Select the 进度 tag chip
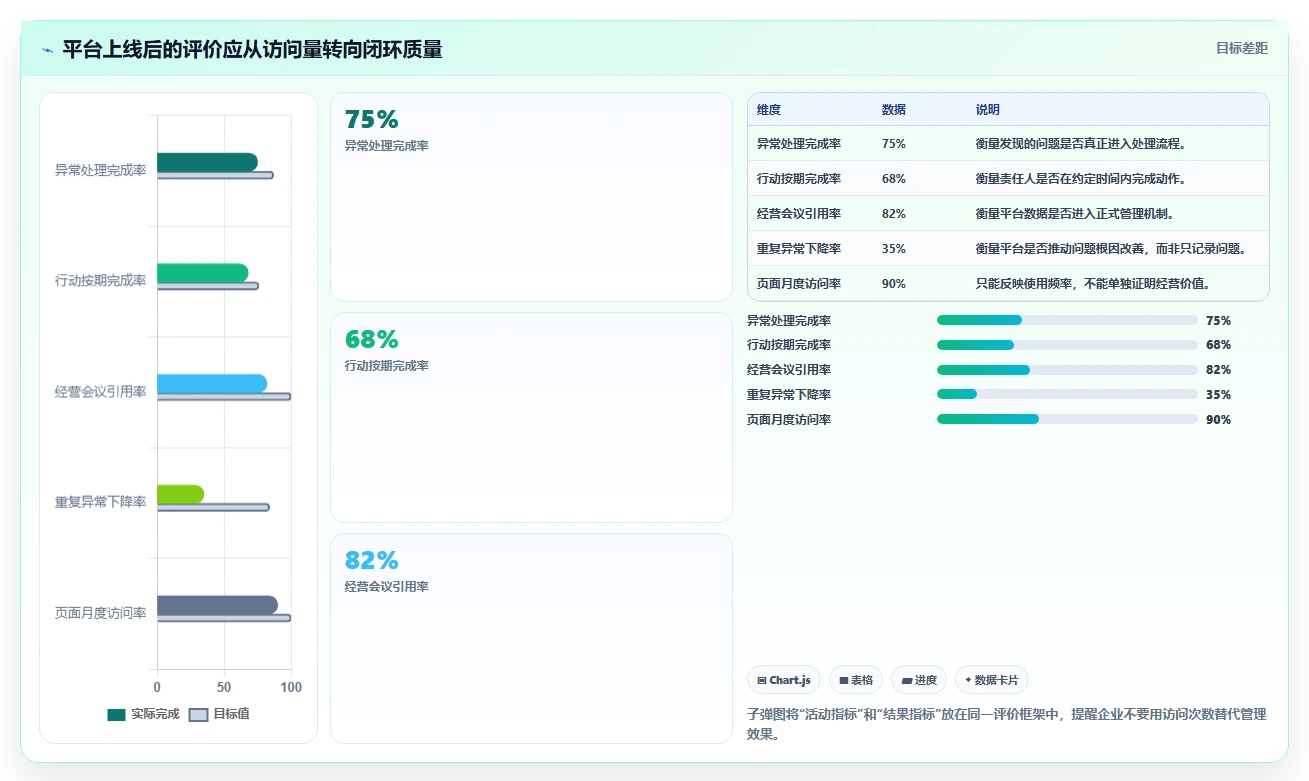Image resolution: width=1309 pixels, height=781 pixels. click(x=919, y=680)
